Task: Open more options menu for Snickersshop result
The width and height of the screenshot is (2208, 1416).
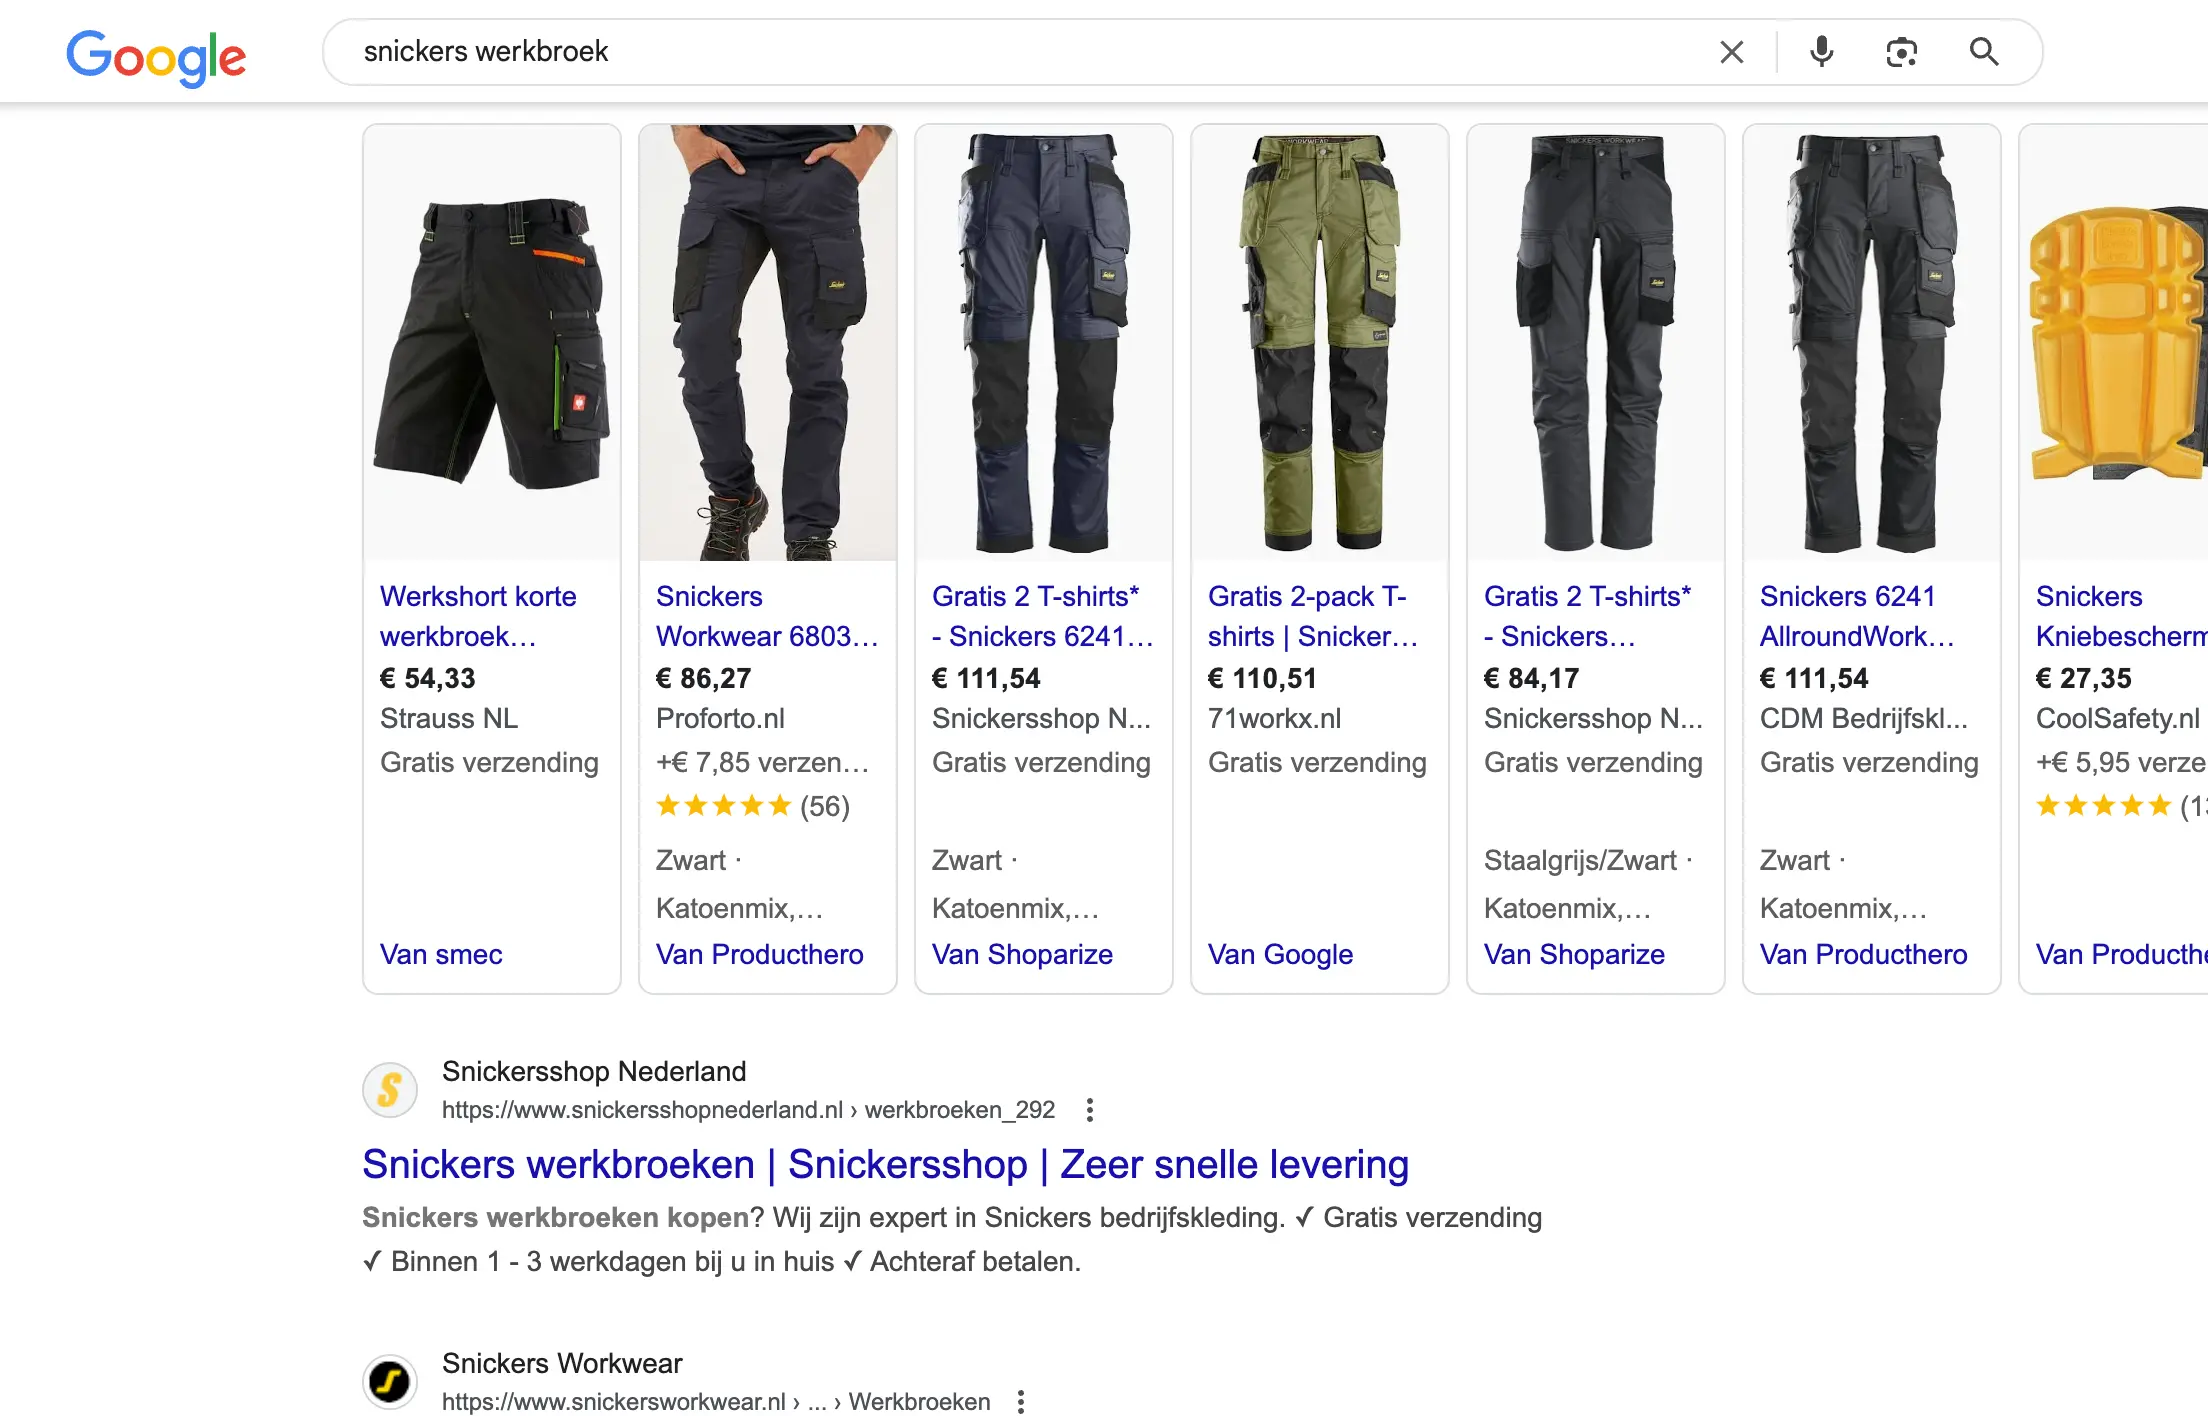Action: (x=1090, y=1110)
